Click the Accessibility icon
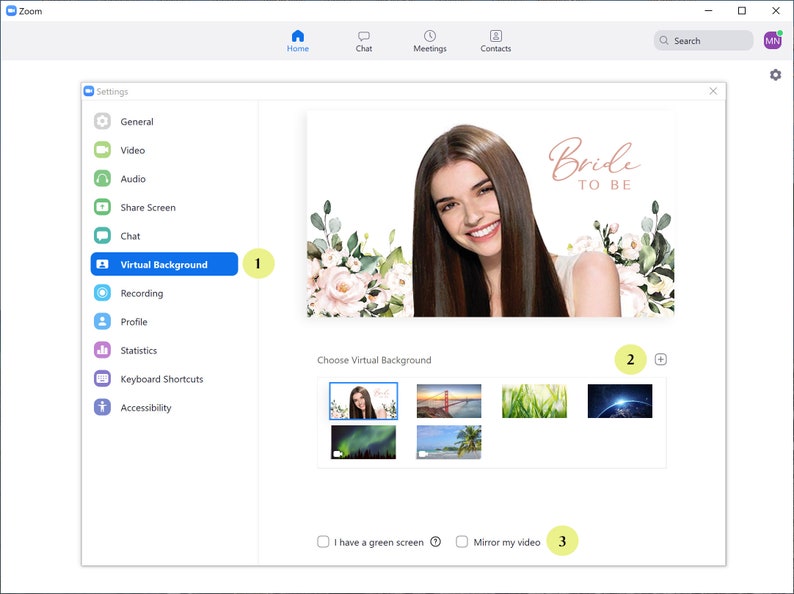Viewport: 794px width, 594px height. point(102,407)
